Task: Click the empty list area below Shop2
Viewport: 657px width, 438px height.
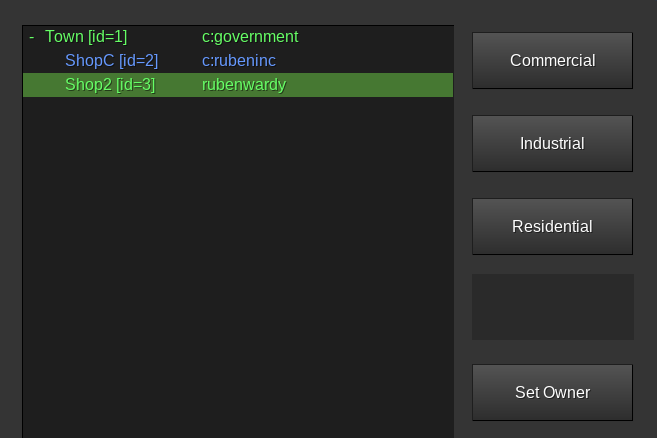Action: (238, 267)
